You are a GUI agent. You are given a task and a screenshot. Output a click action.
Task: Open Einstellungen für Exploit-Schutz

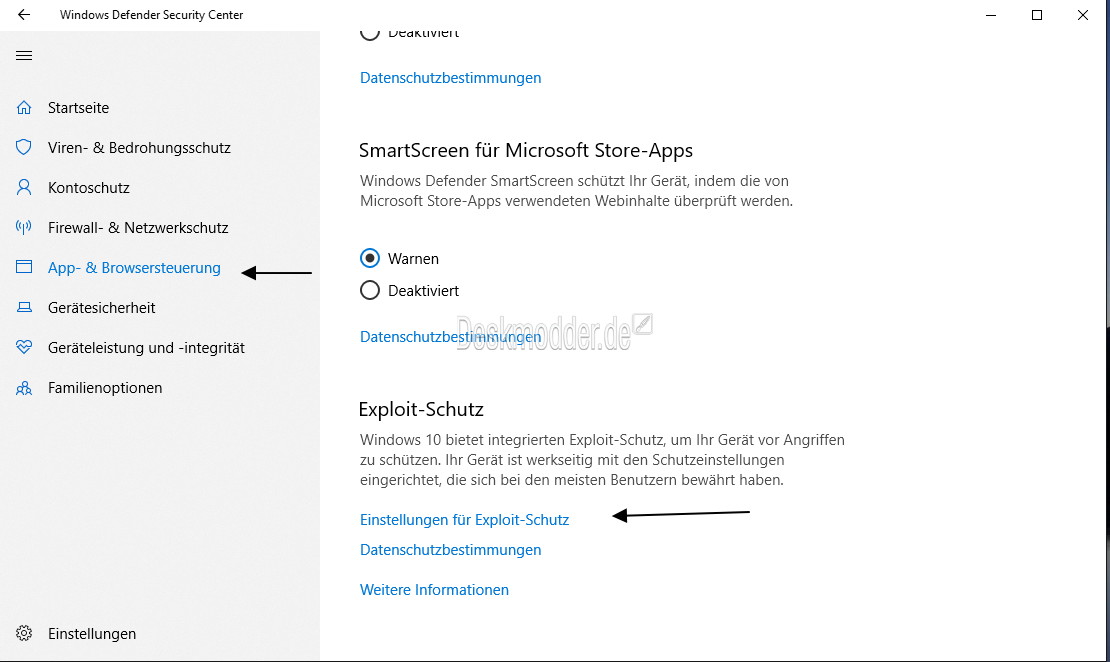coord(464,520)
